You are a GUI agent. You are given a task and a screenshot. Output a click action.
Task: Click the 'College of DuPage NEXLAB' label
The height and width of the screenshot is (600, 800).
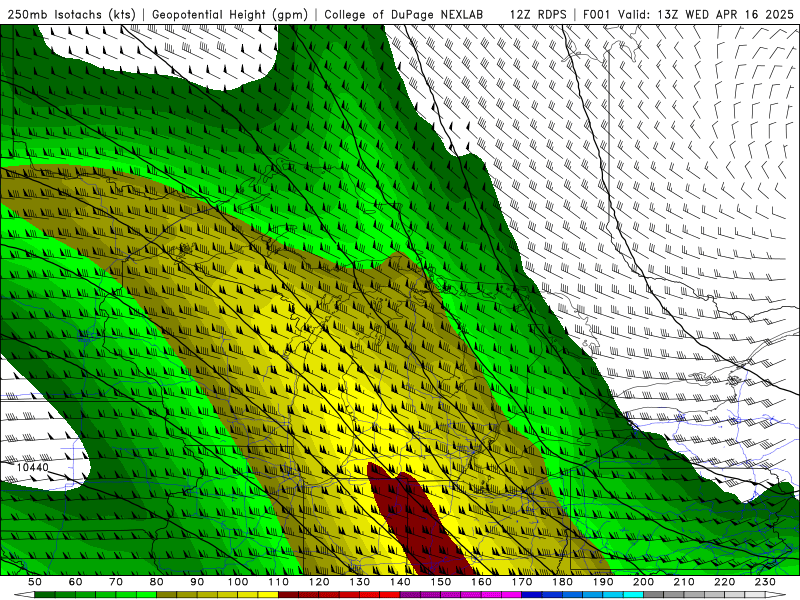[x=404, y=14]
